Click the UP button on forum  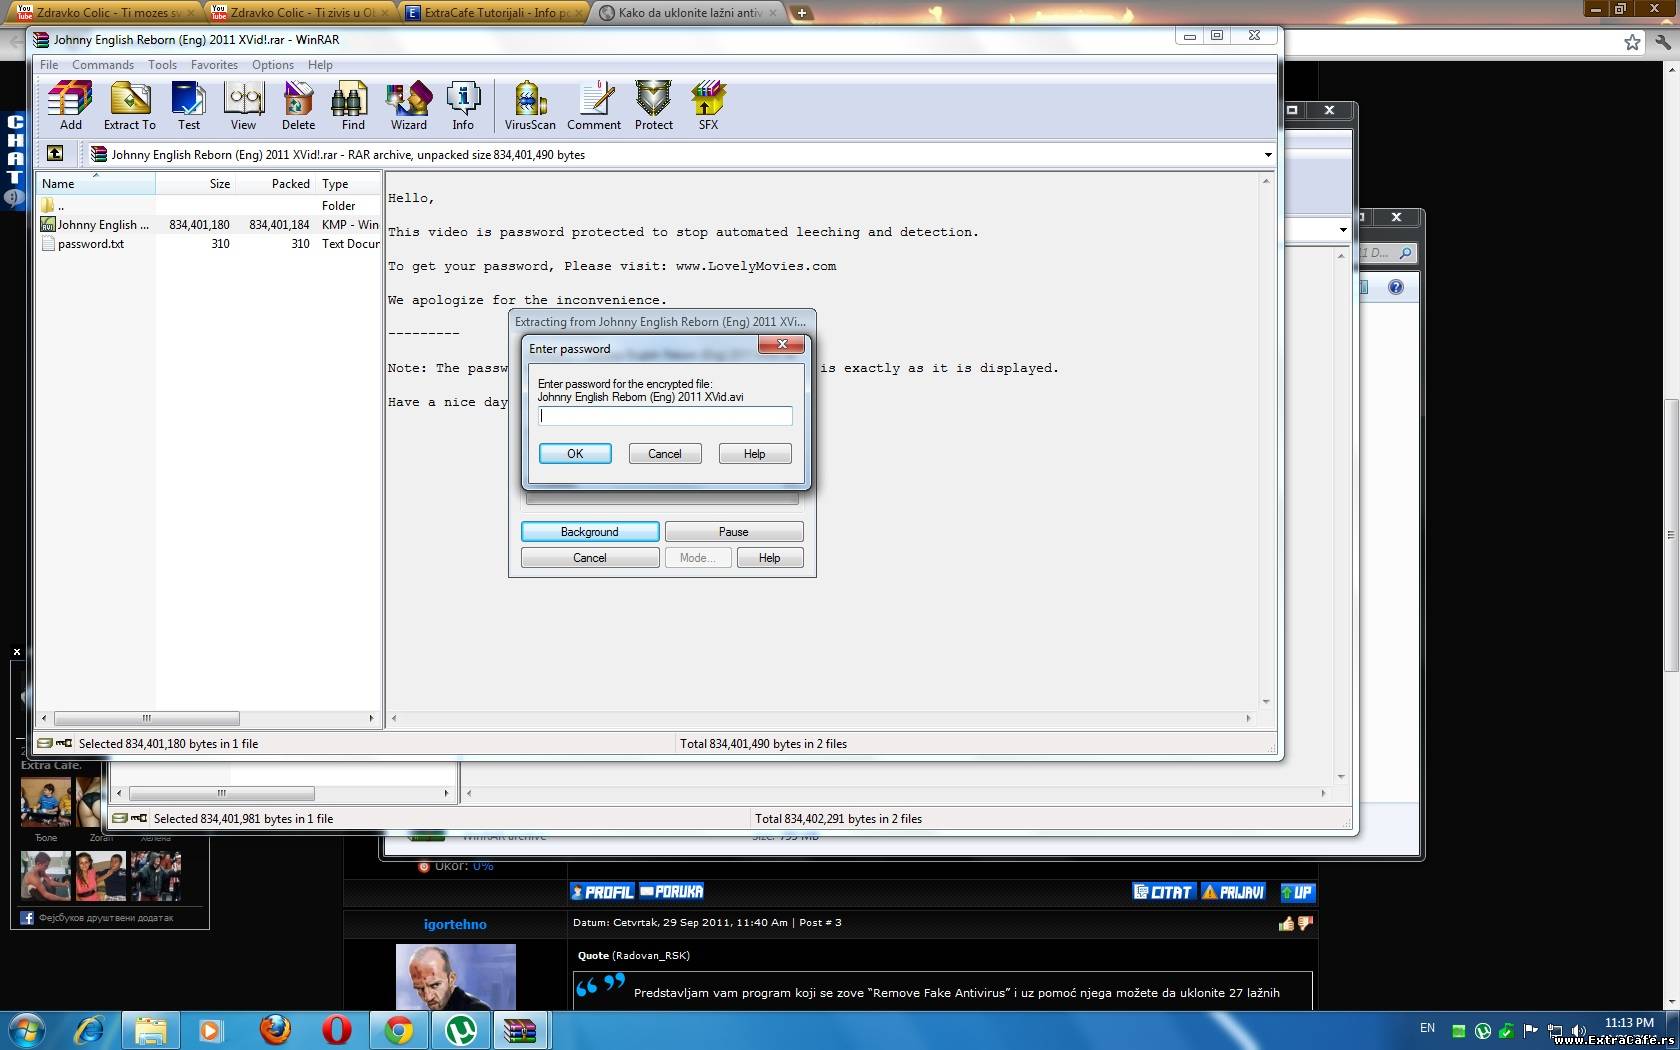(x=1297, y=892)
